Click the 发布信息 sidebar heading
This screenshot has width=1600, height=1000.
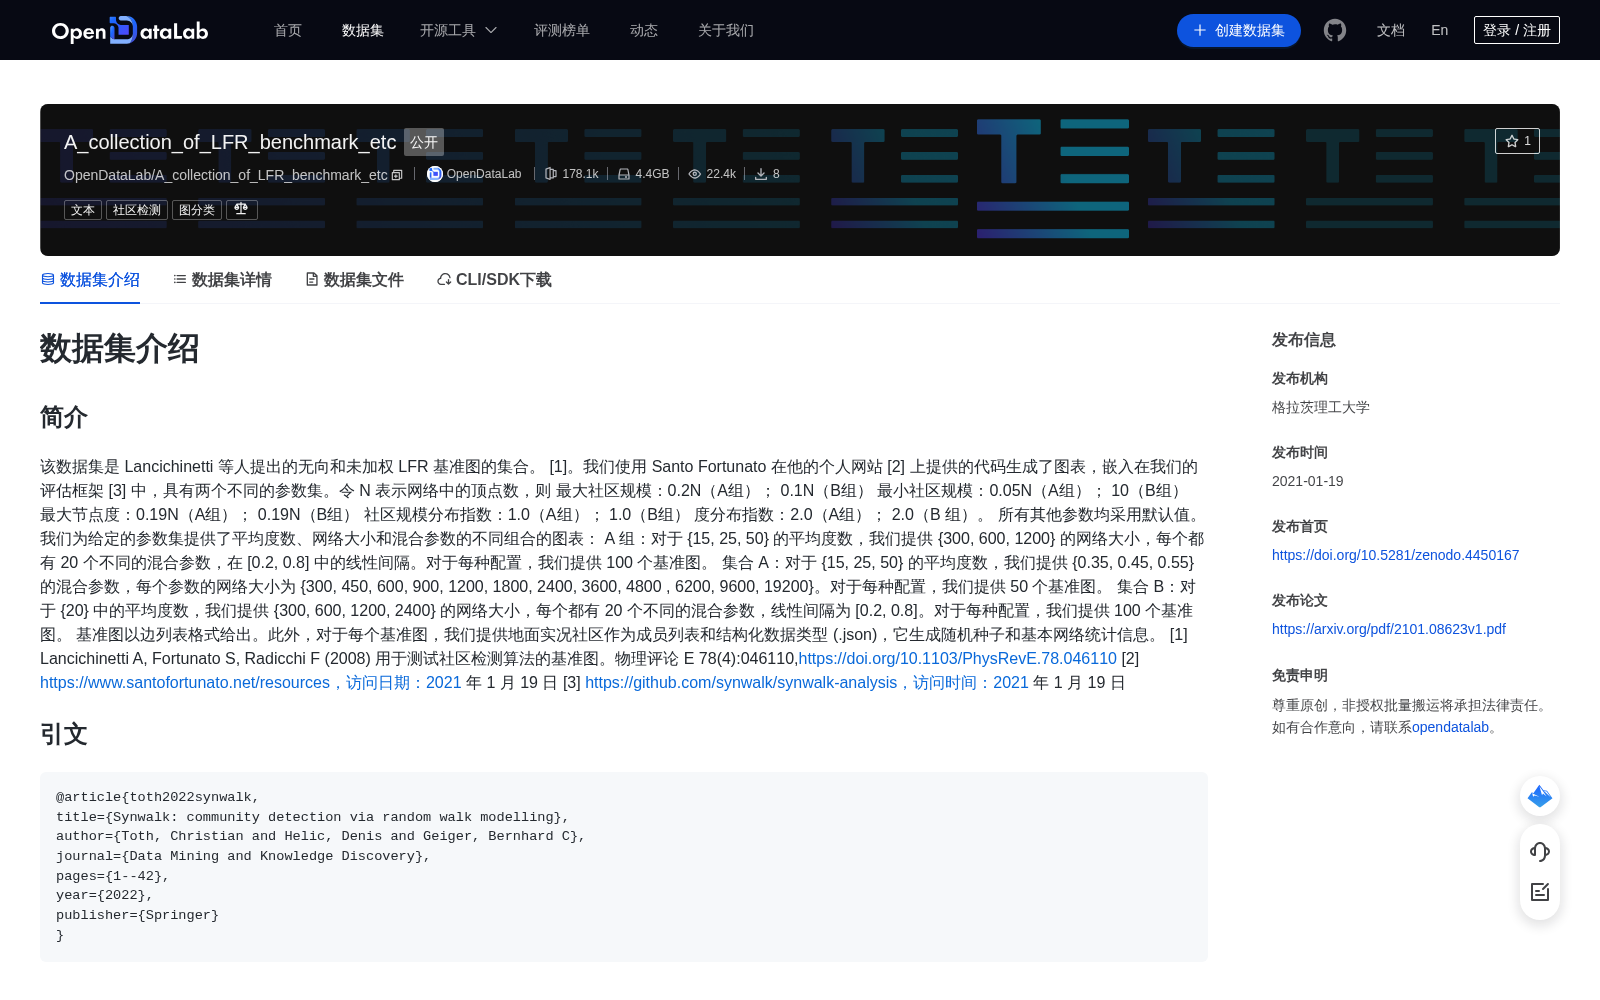click(1304, 340)
